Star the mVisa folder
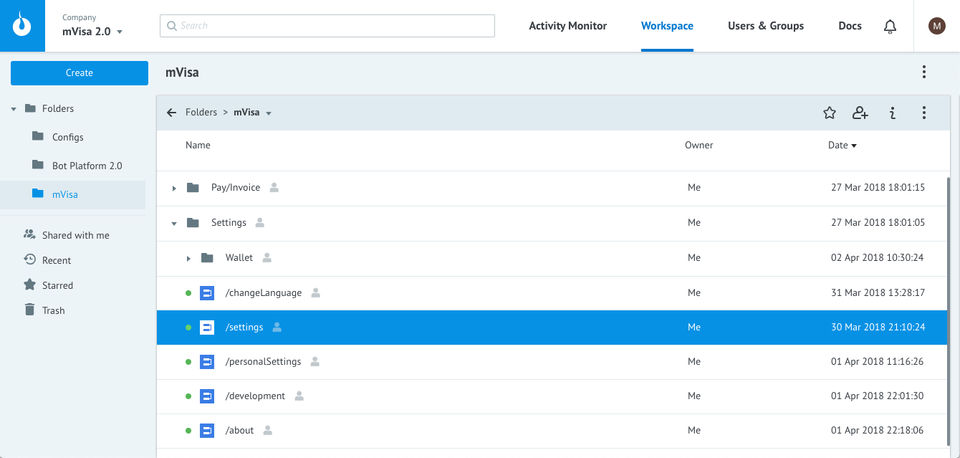The height and width of the screenshot is (458, 960). point(829,113)
